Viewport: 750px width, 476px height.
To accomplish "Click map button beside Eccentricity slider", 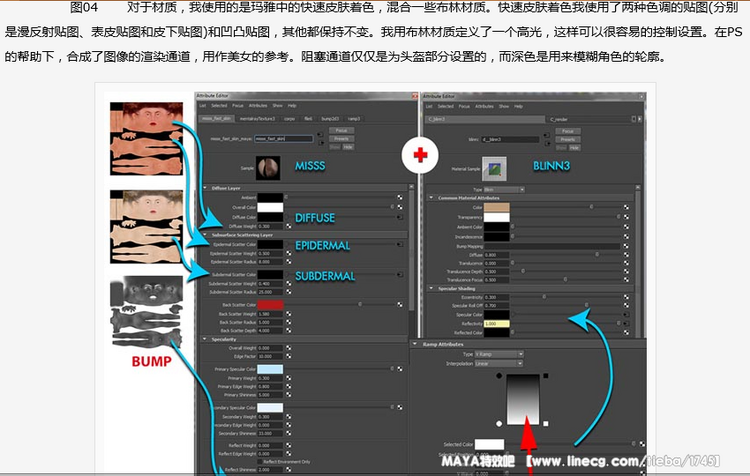I will point(627,296).
